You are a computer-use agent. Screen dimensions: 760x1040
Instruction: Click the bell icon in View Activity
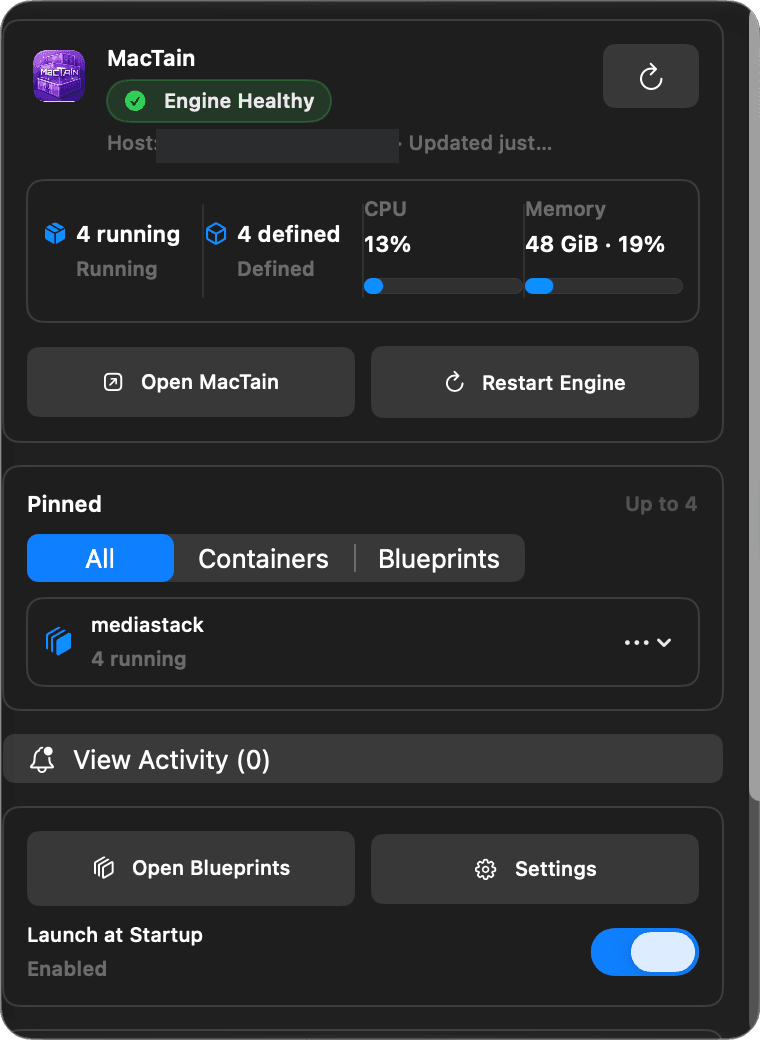[42, 759]
